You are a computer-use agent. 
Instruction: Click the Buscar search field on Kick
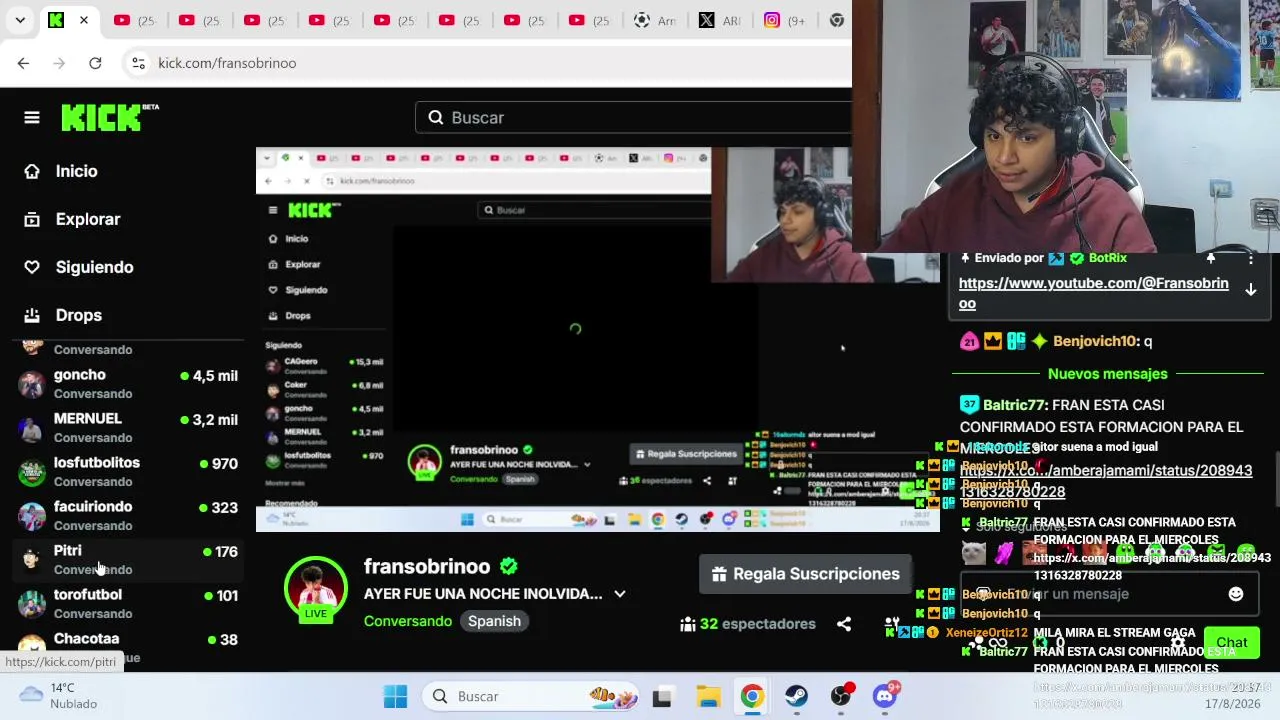click(633, 118)
